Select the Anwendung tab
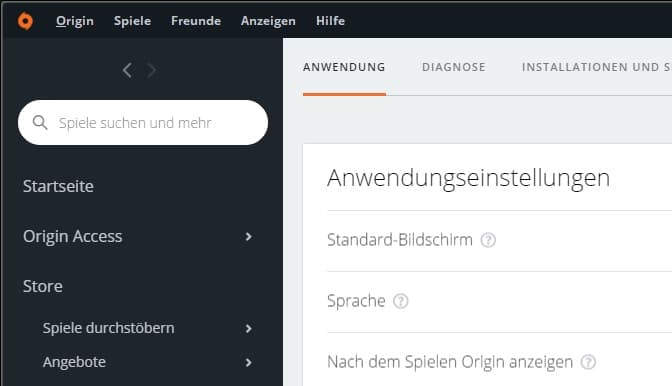Viewport: 672px width, 386px height. pos(344,67)
